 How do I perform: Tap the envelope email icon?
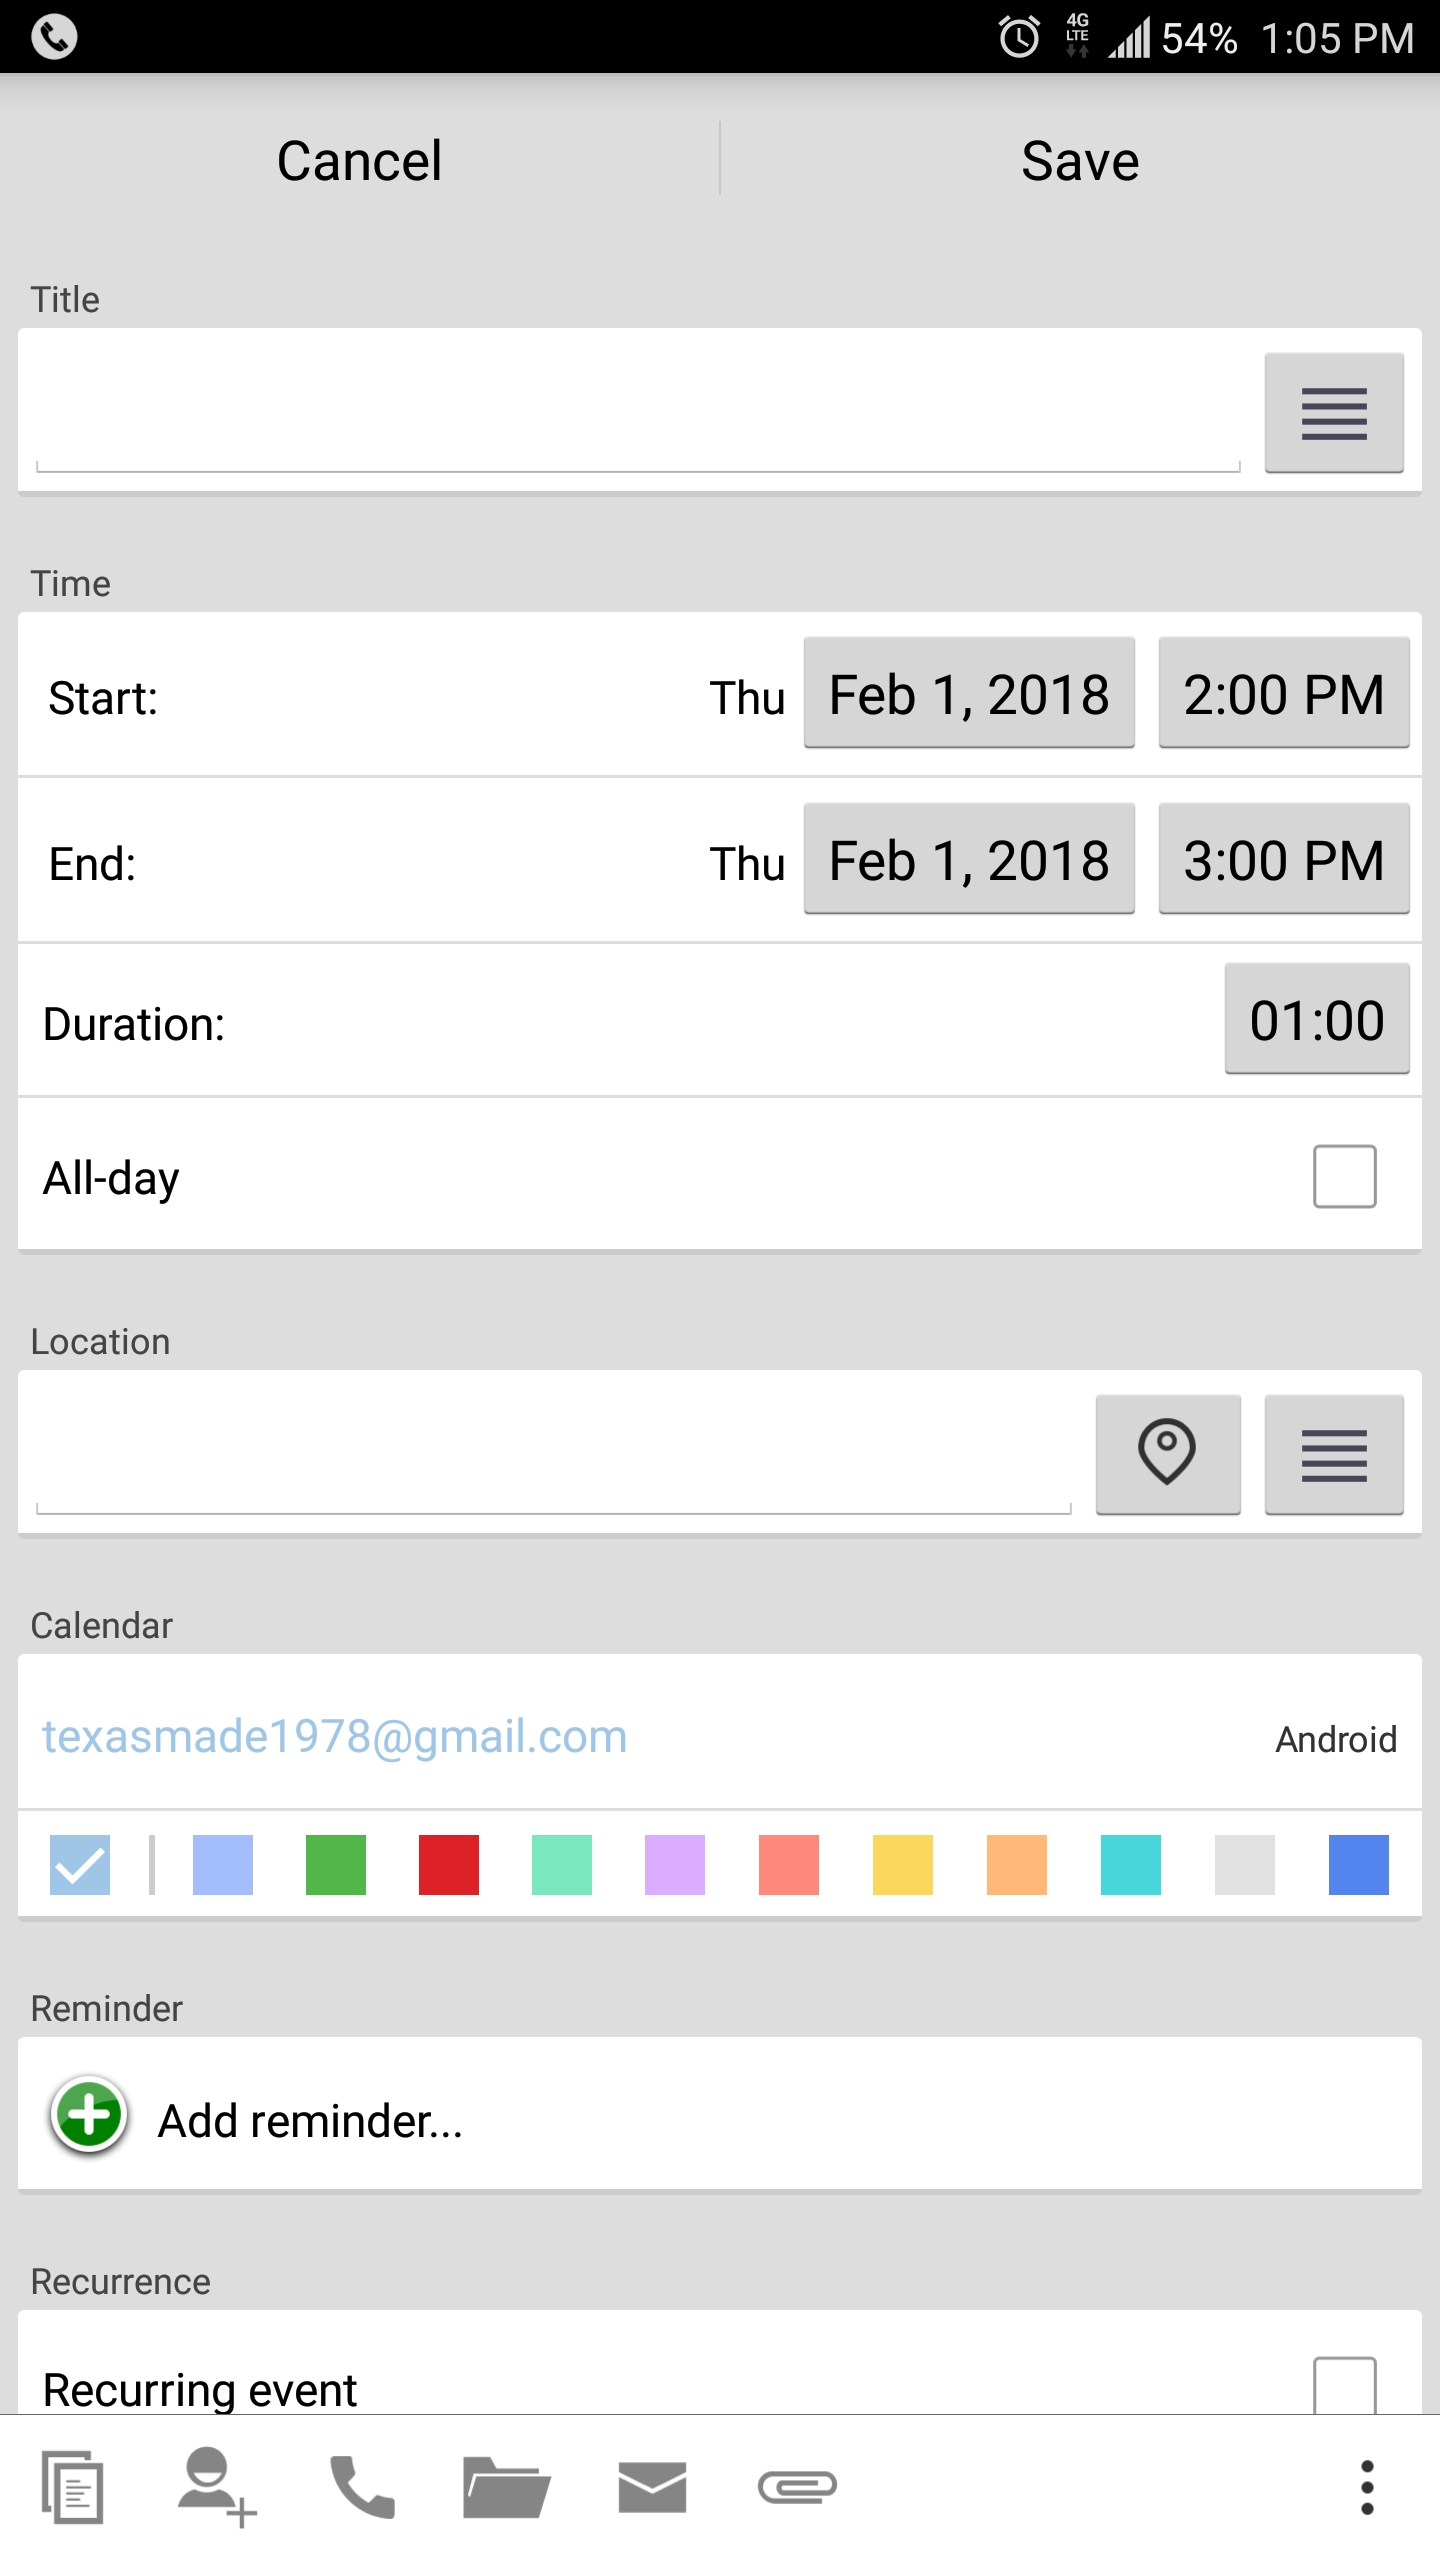click(652, 2487)
